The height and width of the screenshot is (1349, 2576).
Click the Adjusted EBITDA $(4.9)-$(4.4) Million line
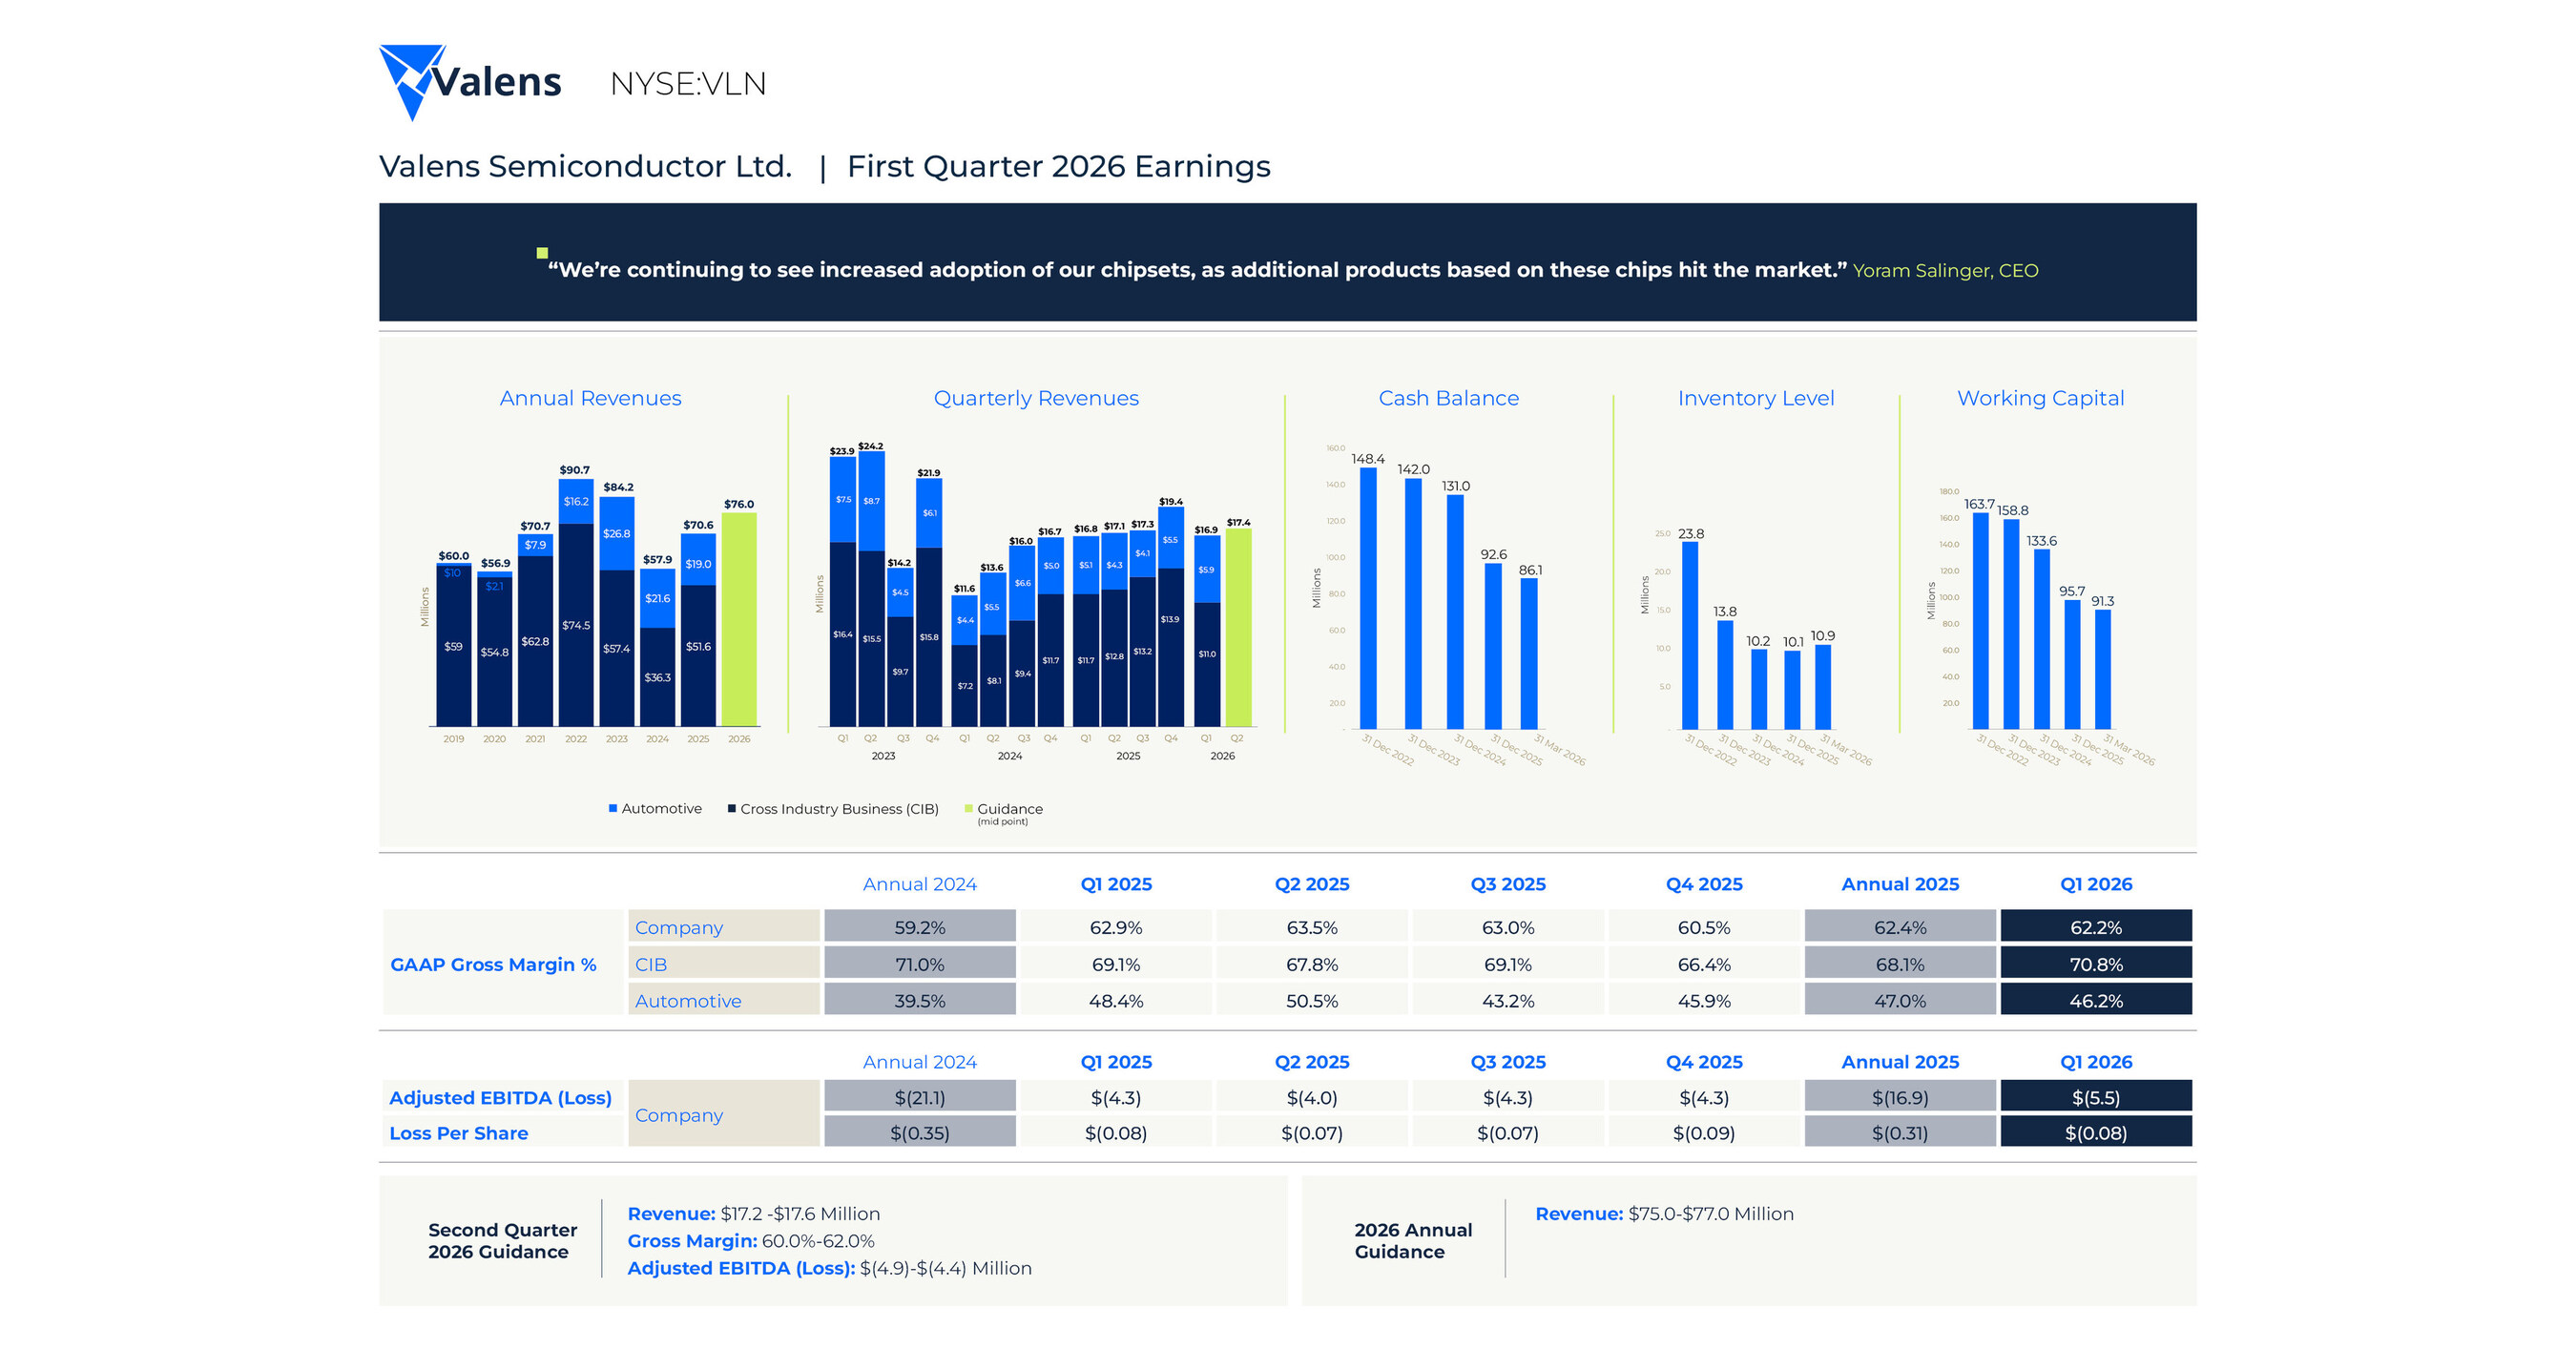pos(829,1268)
